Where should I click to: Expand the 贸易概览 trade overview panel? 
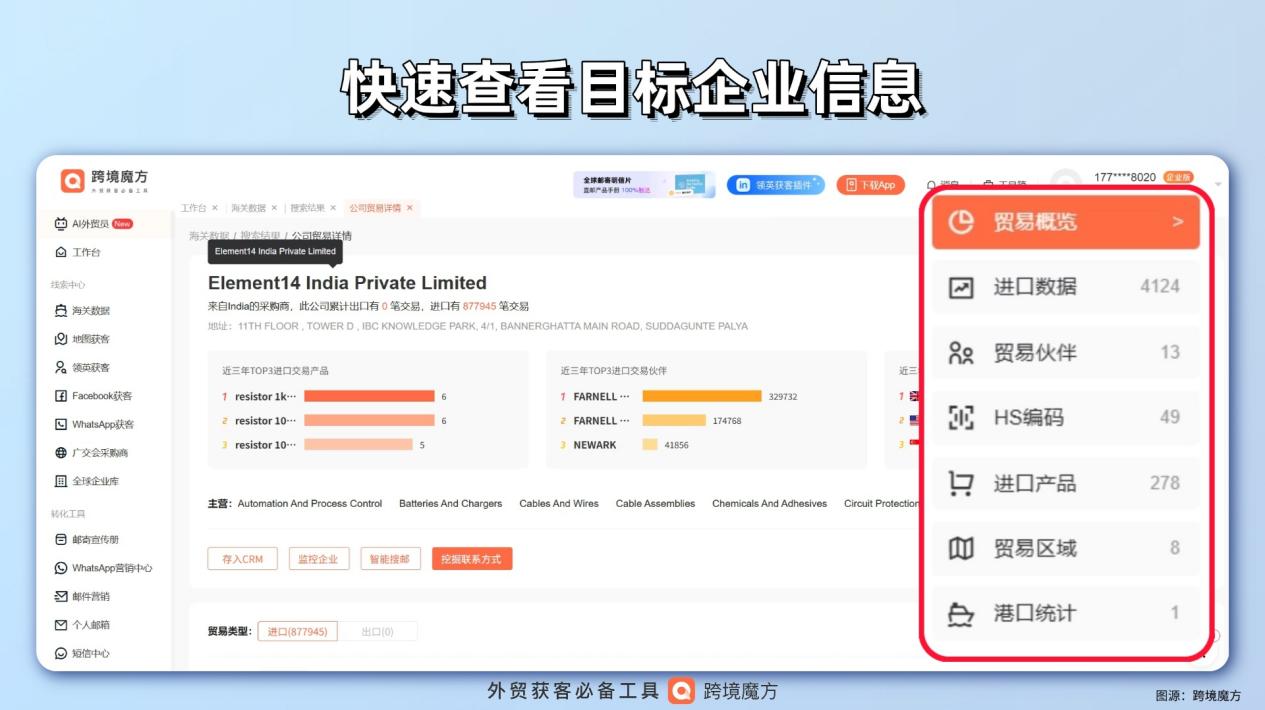coord(1065,222)
